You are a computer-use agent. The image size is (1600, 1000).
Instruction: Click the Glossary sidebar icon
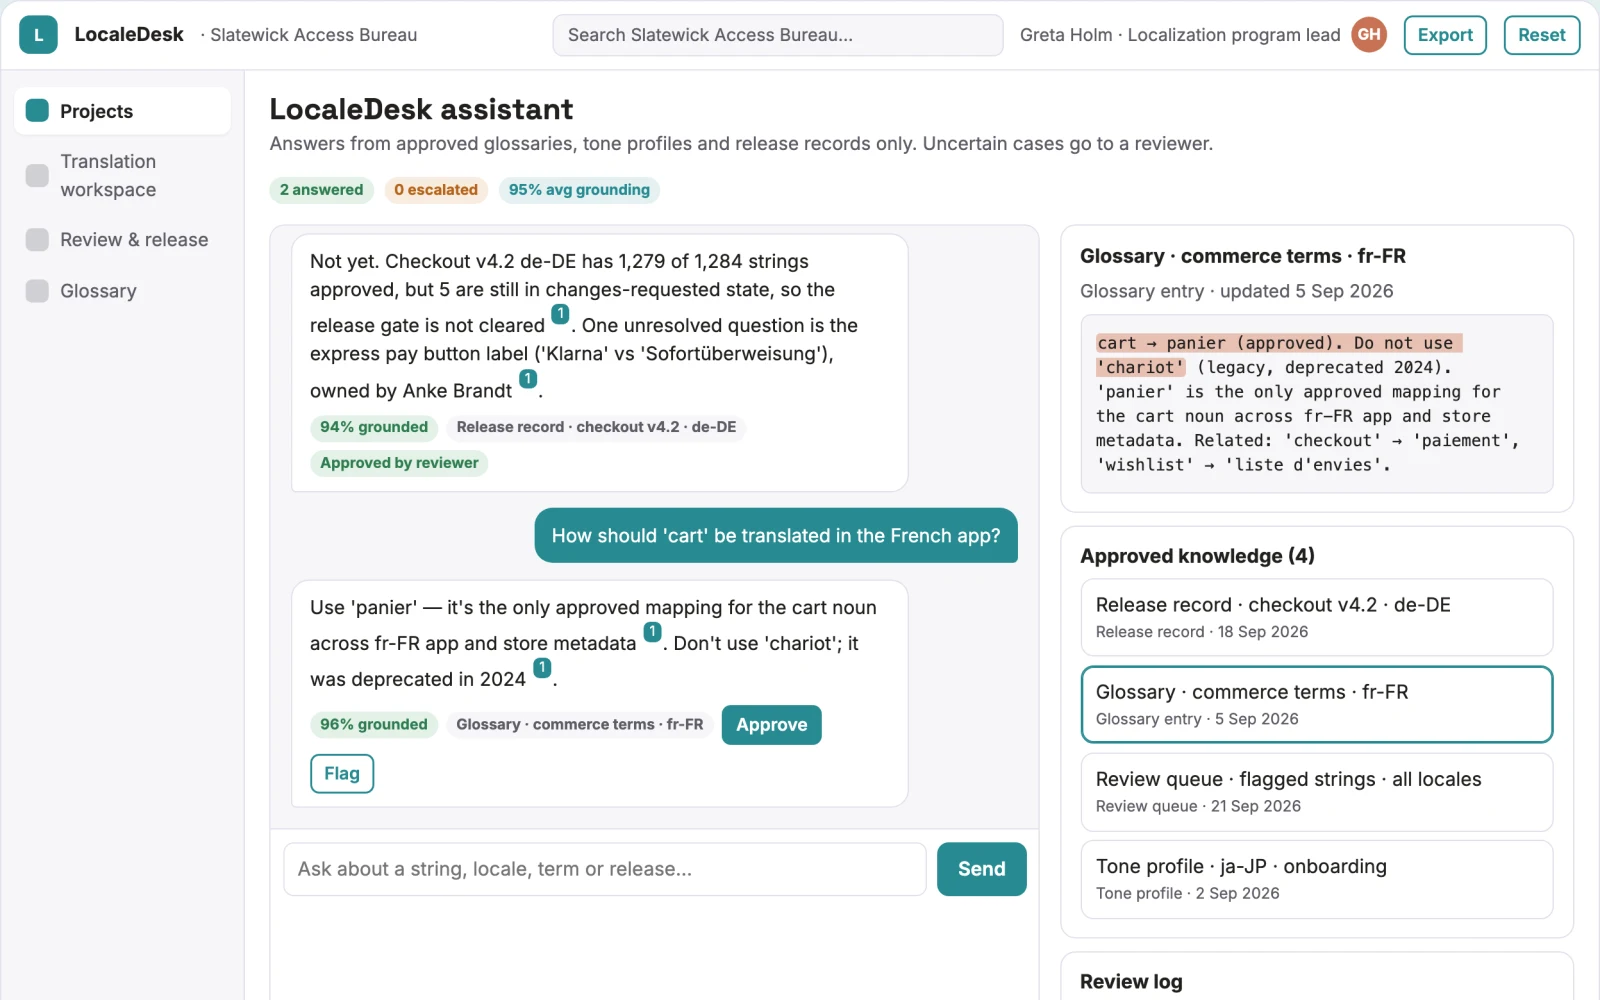[37, 290]
